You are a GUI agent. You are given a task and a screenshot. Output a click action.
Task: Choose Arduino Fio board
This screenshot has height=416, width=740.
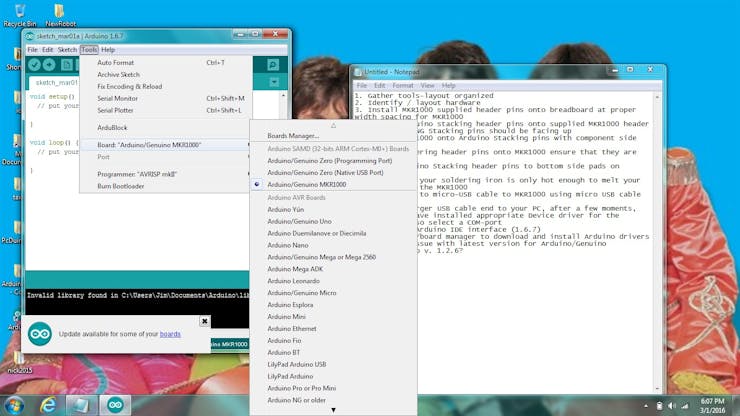[x=333, y=340]
